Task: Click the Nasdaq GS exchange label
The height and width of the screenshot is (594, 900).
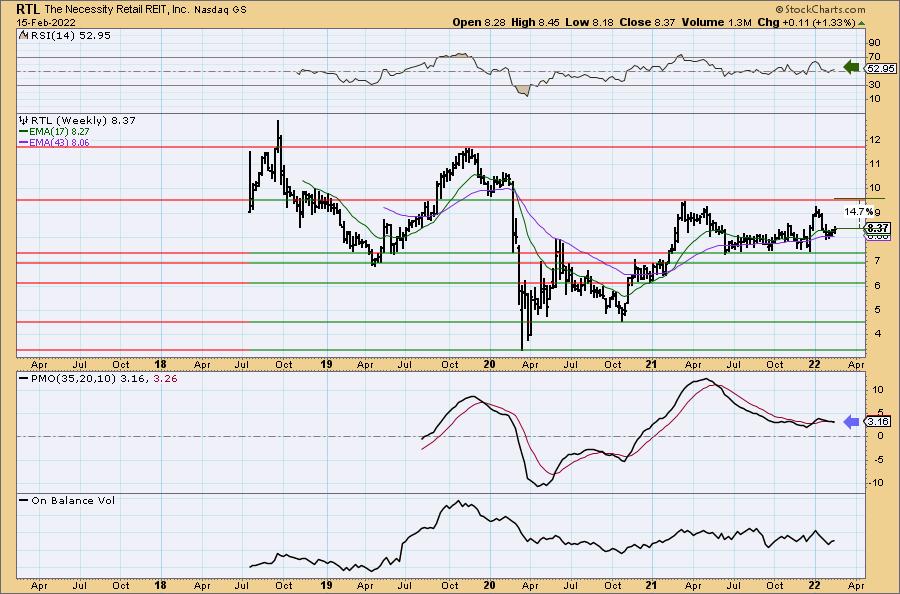Action: pyautogui.click(x=220, y=10)
